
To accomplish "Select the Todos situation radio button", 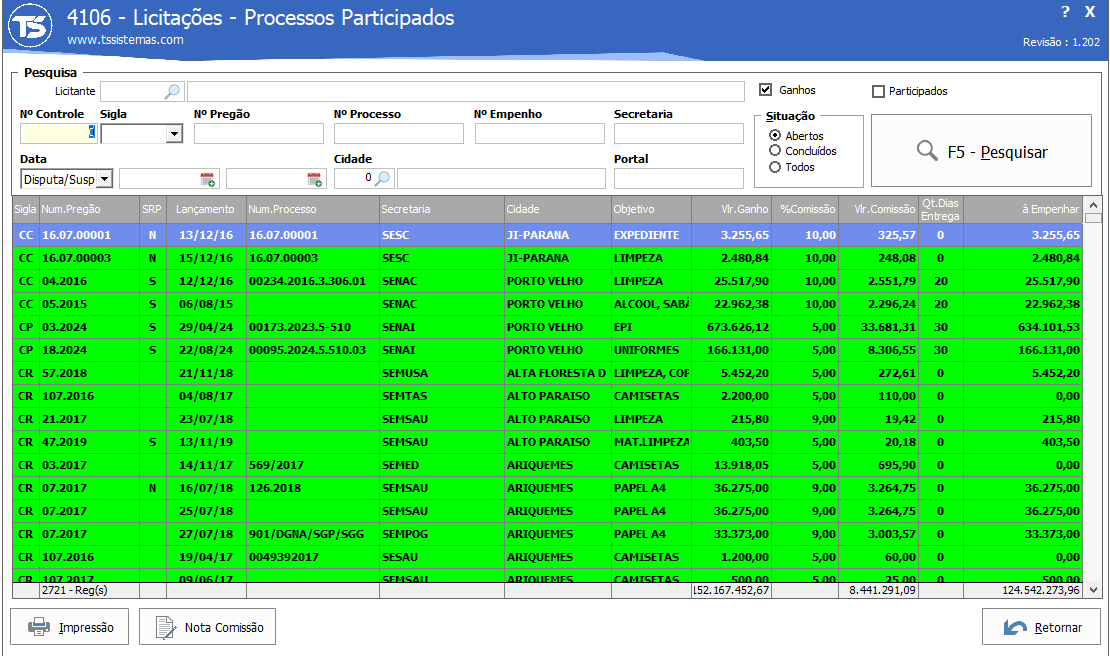I will click(775, 167).
